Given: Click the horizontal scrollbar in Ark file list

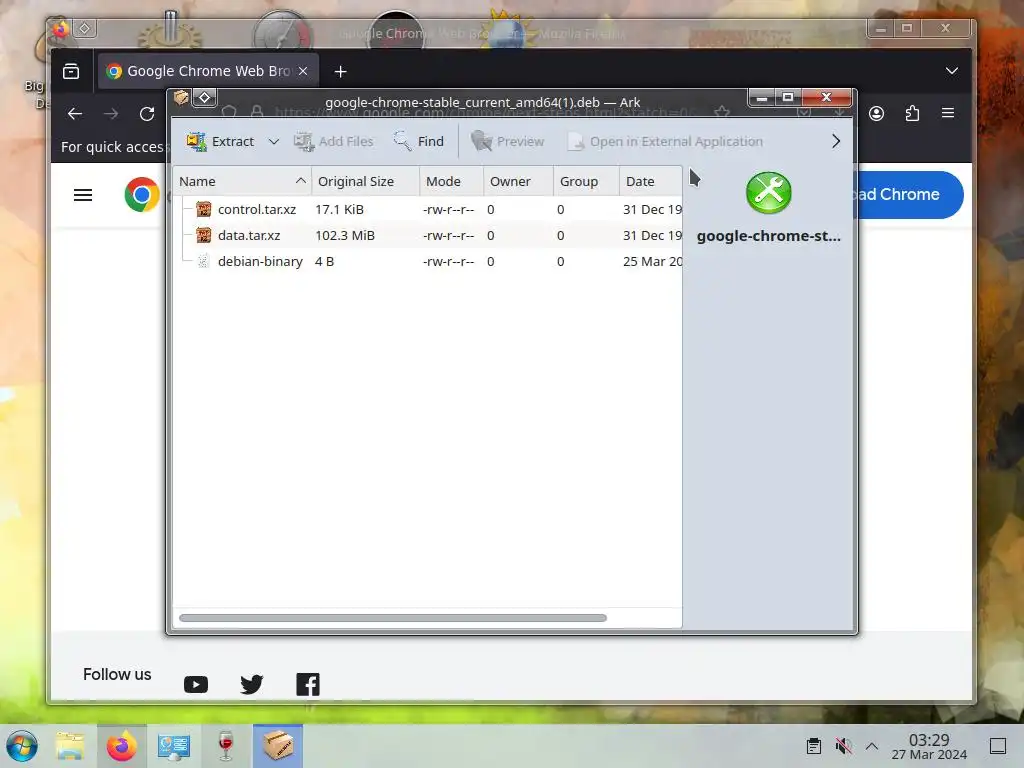Looking at the screenshot, I should [x=392, y=618].
